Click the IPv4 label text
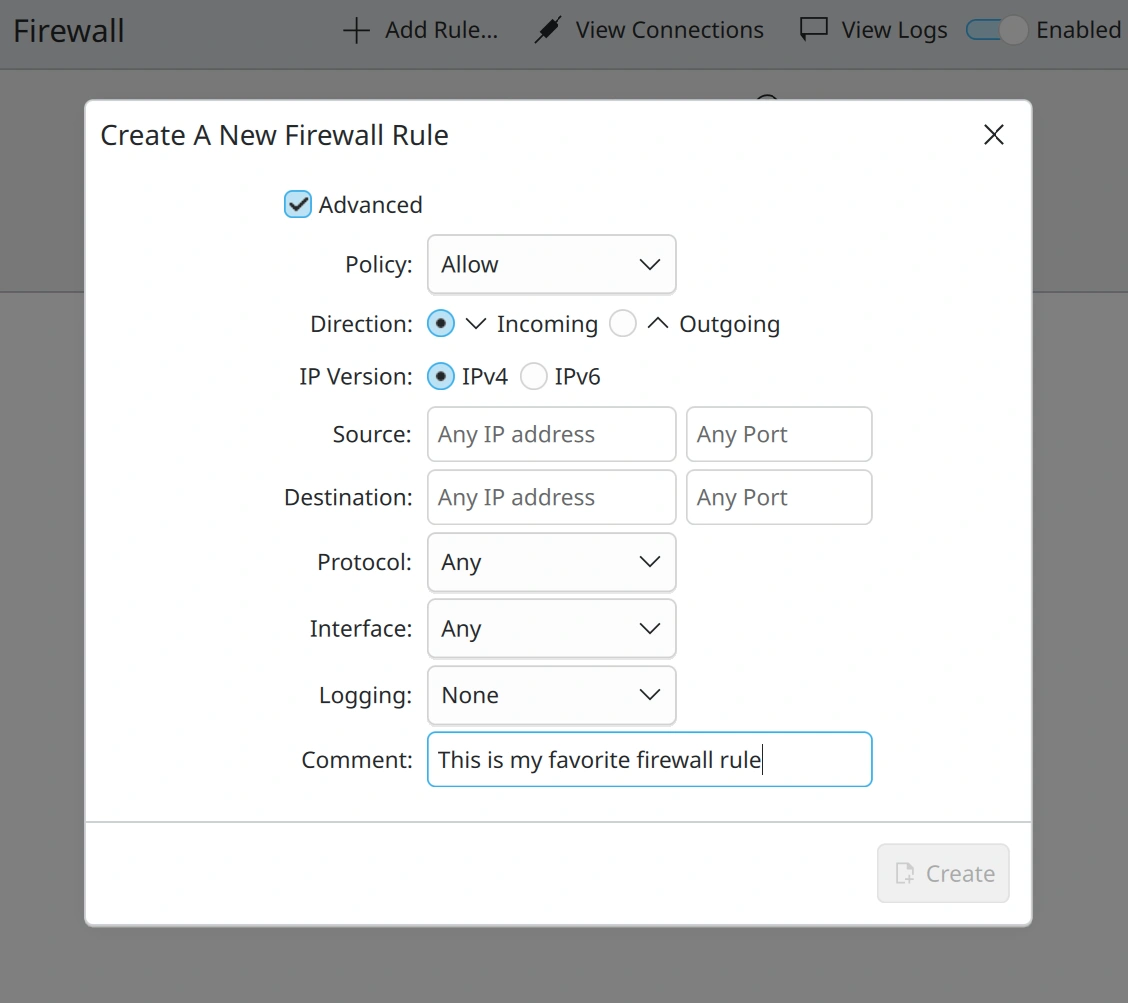This screenshot has width=1128, height=1003. (485, 376)
